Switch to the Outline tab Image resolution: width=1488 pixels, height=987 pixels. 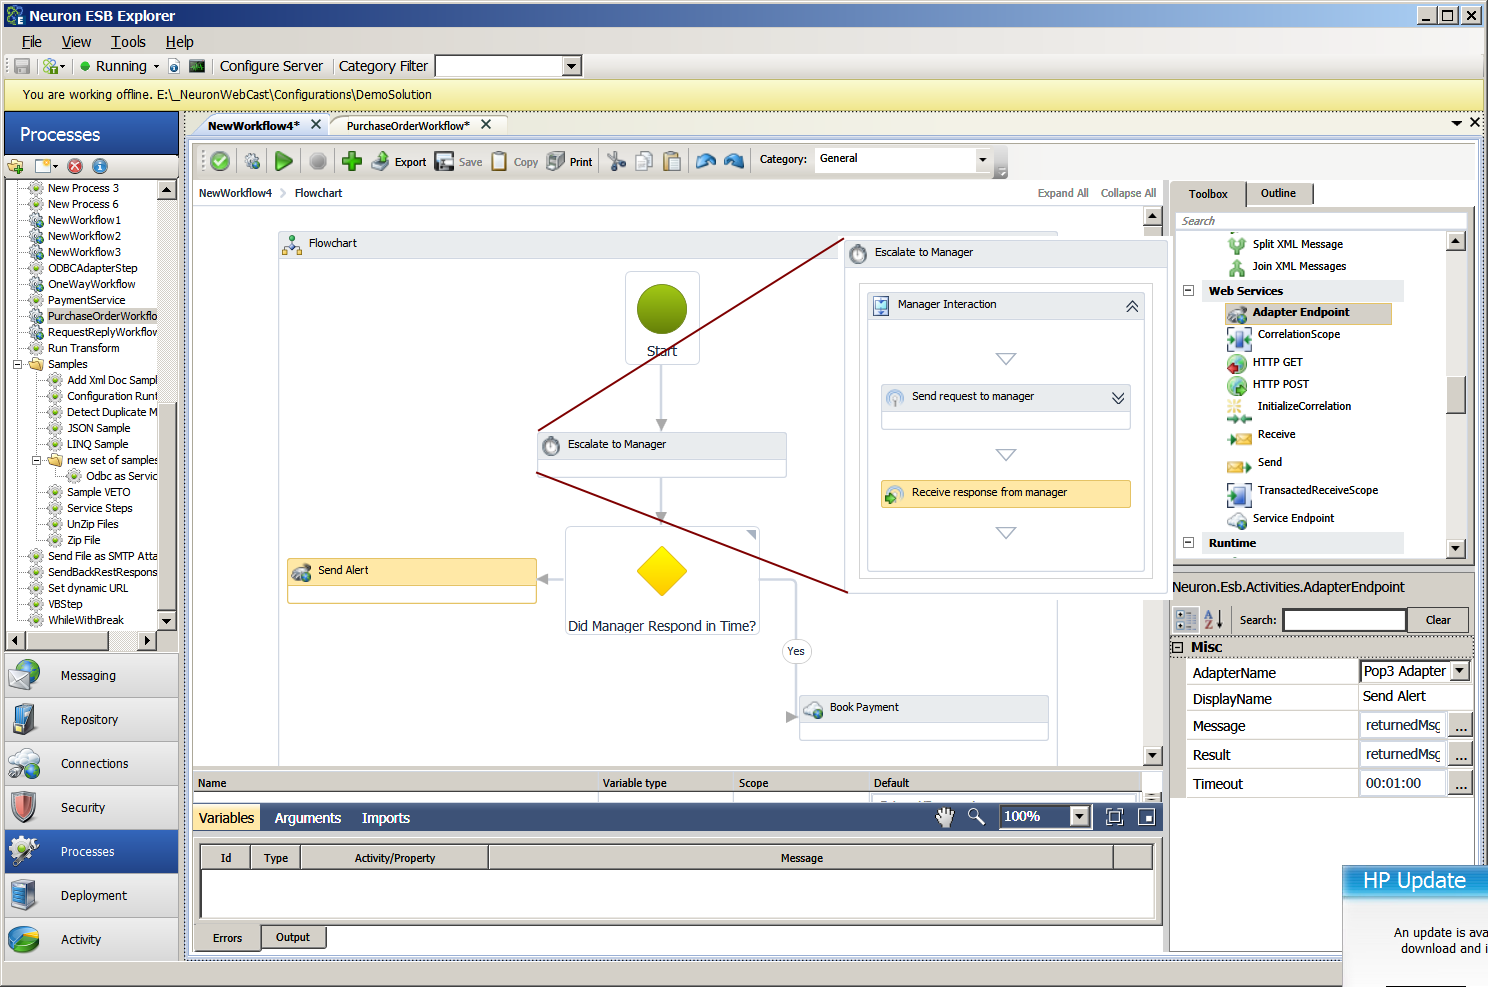[x=1278, y=193]
